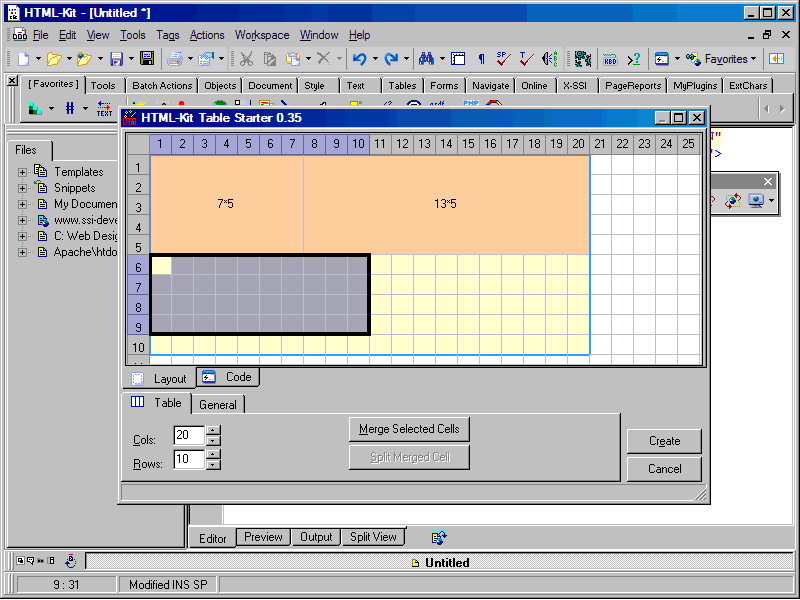
Task: Click the globe refresh icon in floating panel
Action: pos(733,201)
